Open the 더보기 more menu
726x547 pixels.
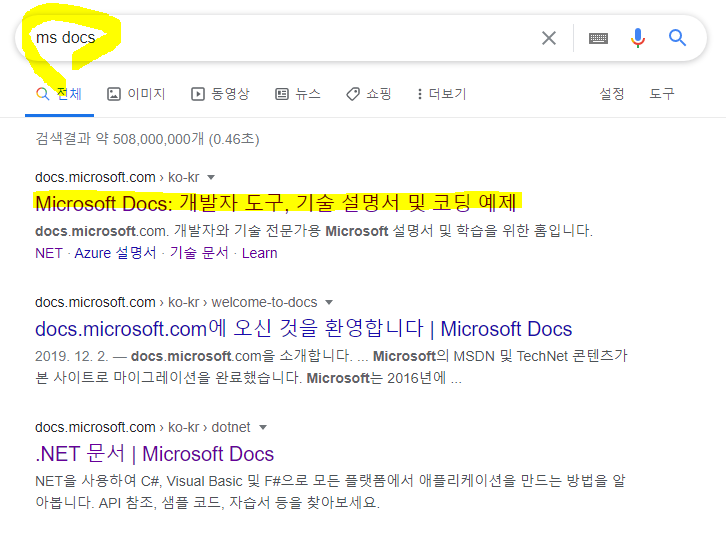(x=441, y=94)
